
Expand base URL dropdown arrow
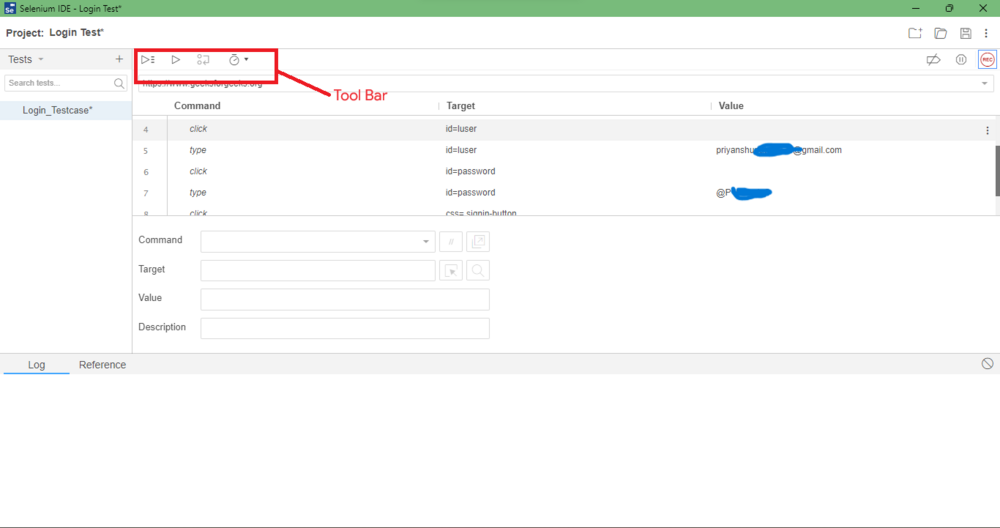coord(984,84)
